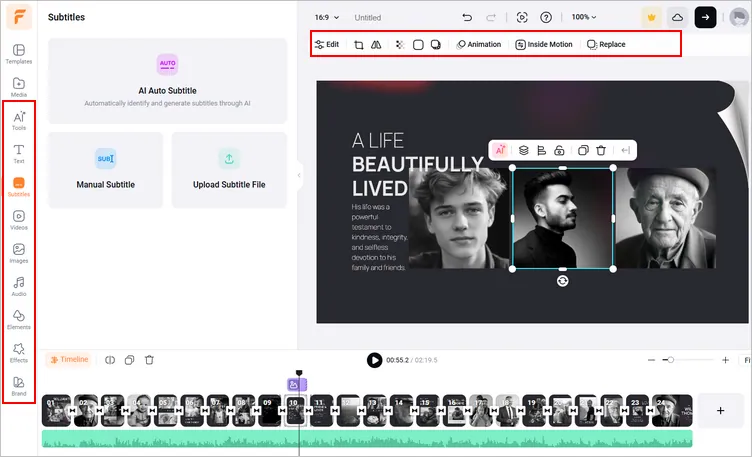
Task: Open the align icon on floating toolbar
Action: (541, 151)
